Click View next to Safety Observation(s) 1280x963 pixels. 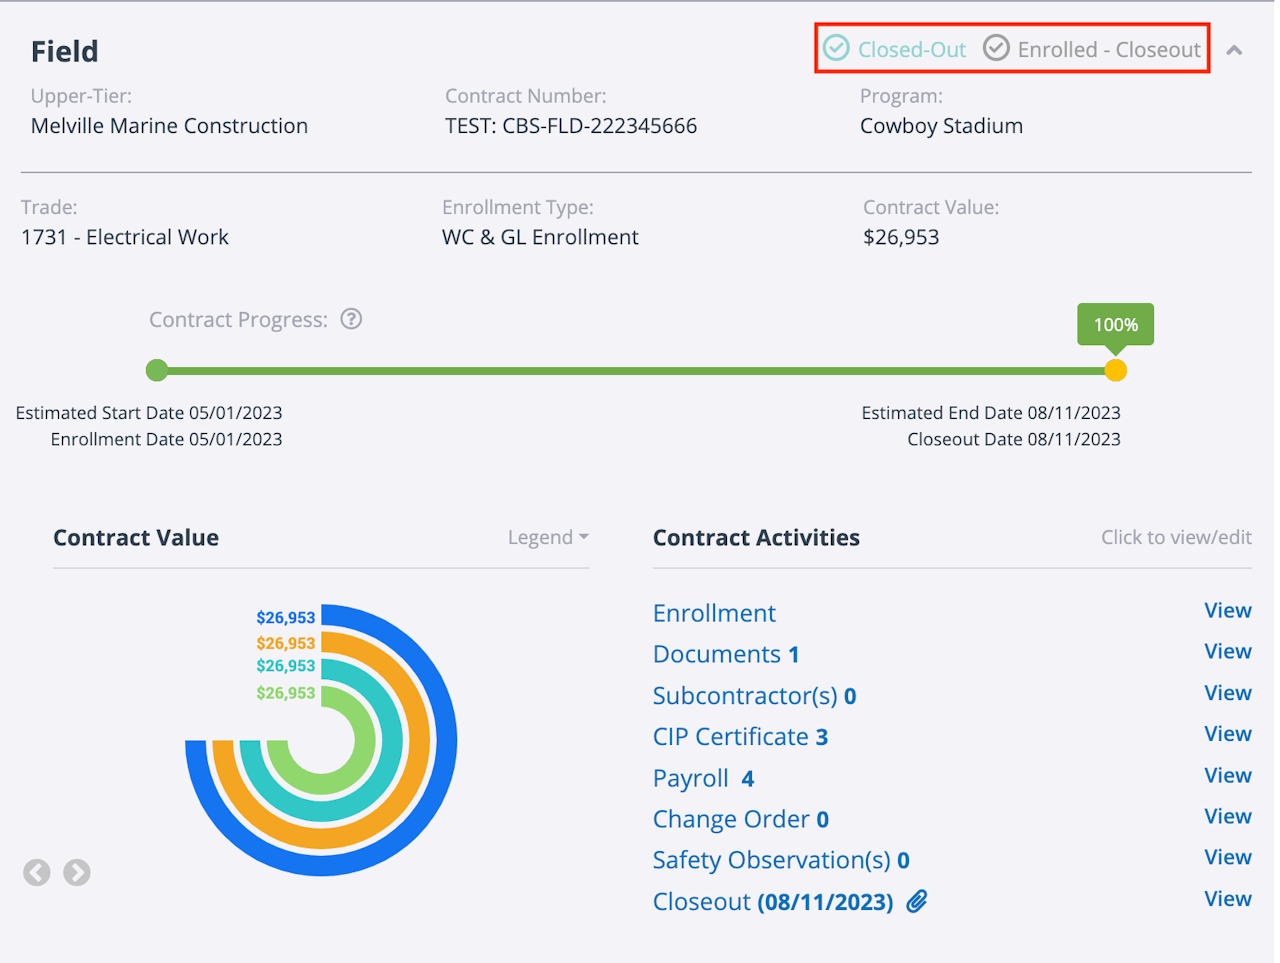point(1228,857)
